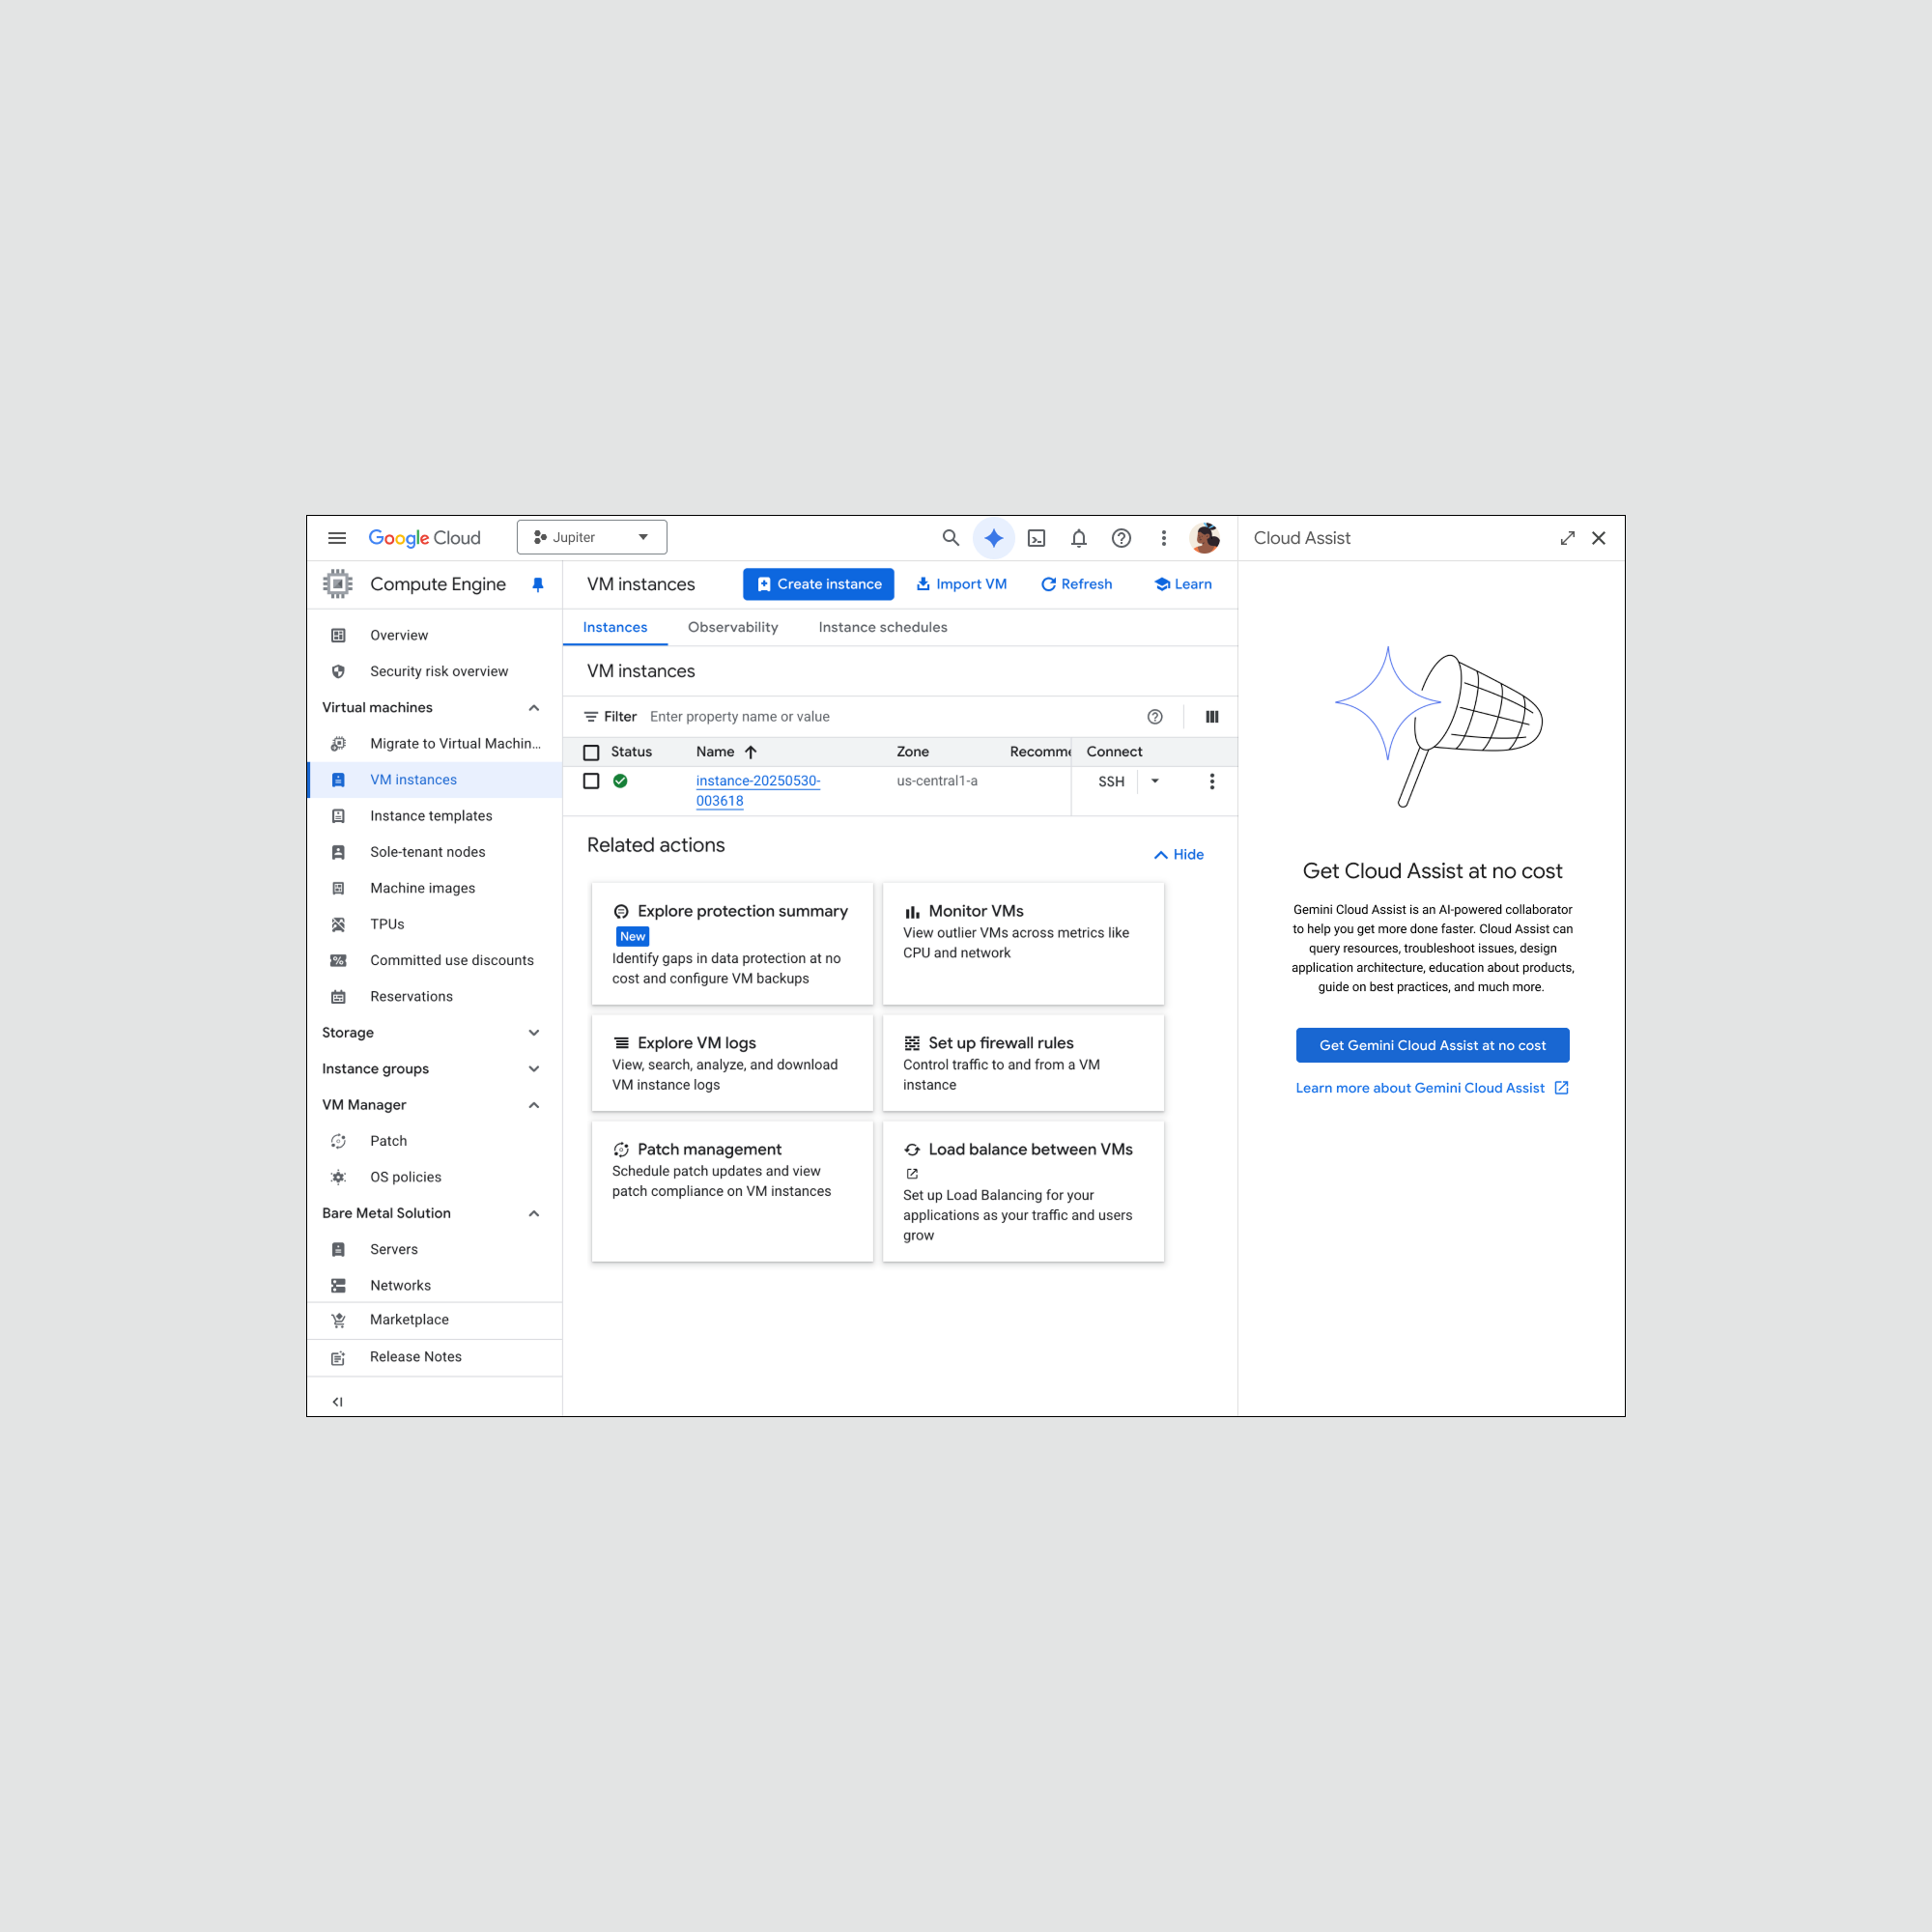Click the green running status icon

620,781
